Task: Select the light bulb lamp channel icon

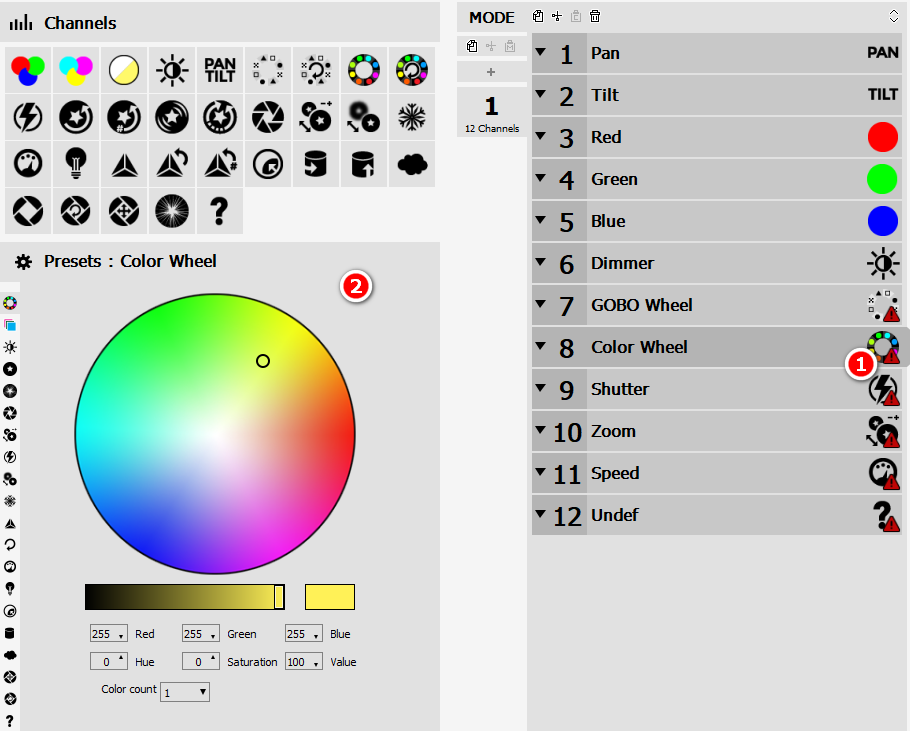Action: (x=75, y=164)
